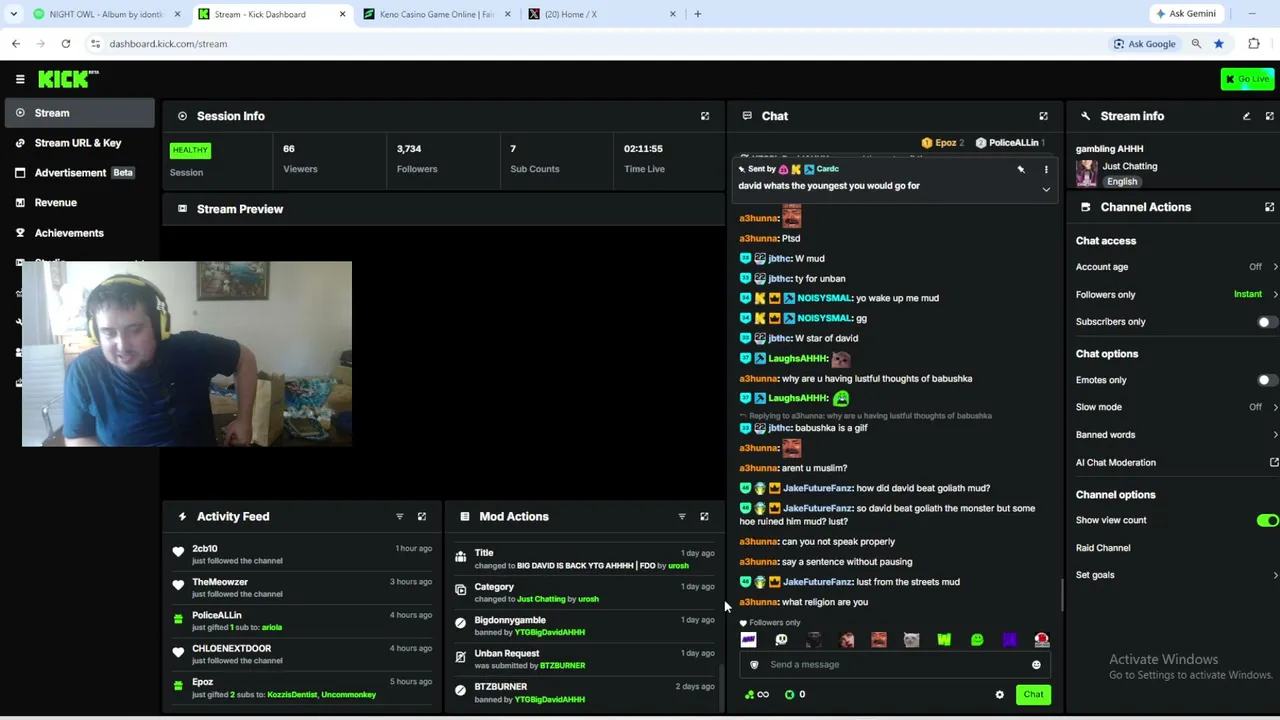Click the English language tag

[1122, 182]
